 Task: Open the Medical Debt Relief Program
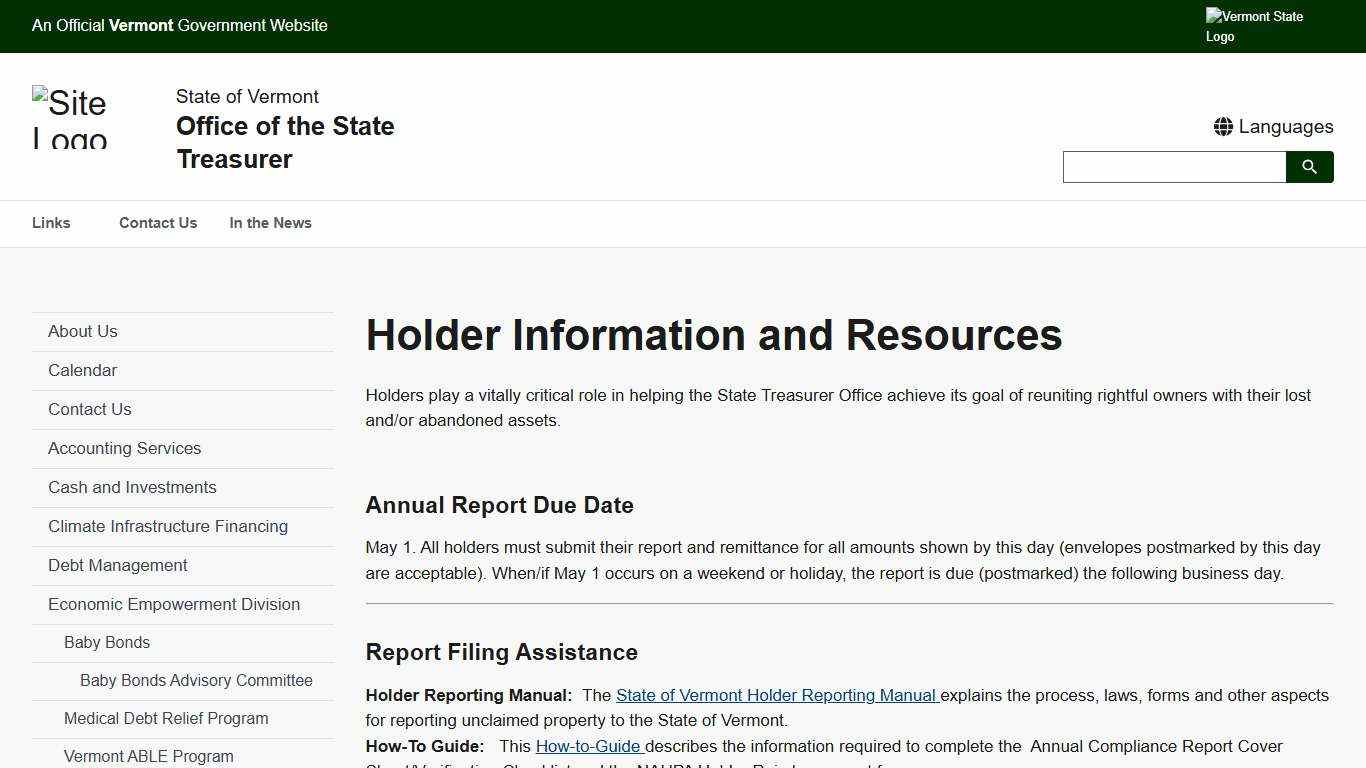166,718
